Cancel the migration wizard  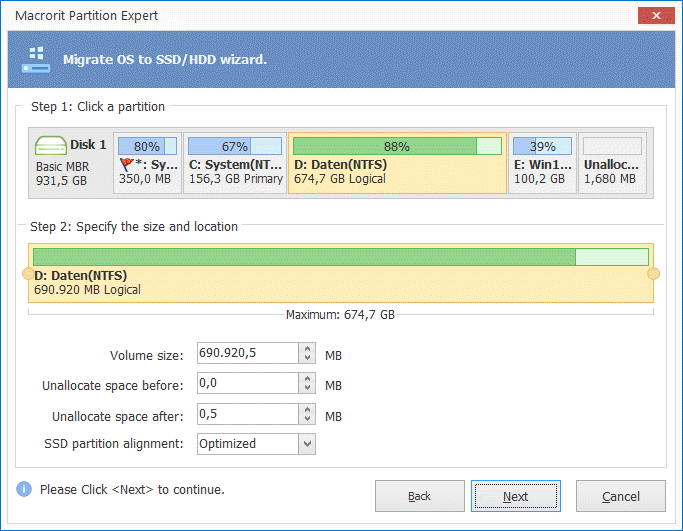[621, 496]
